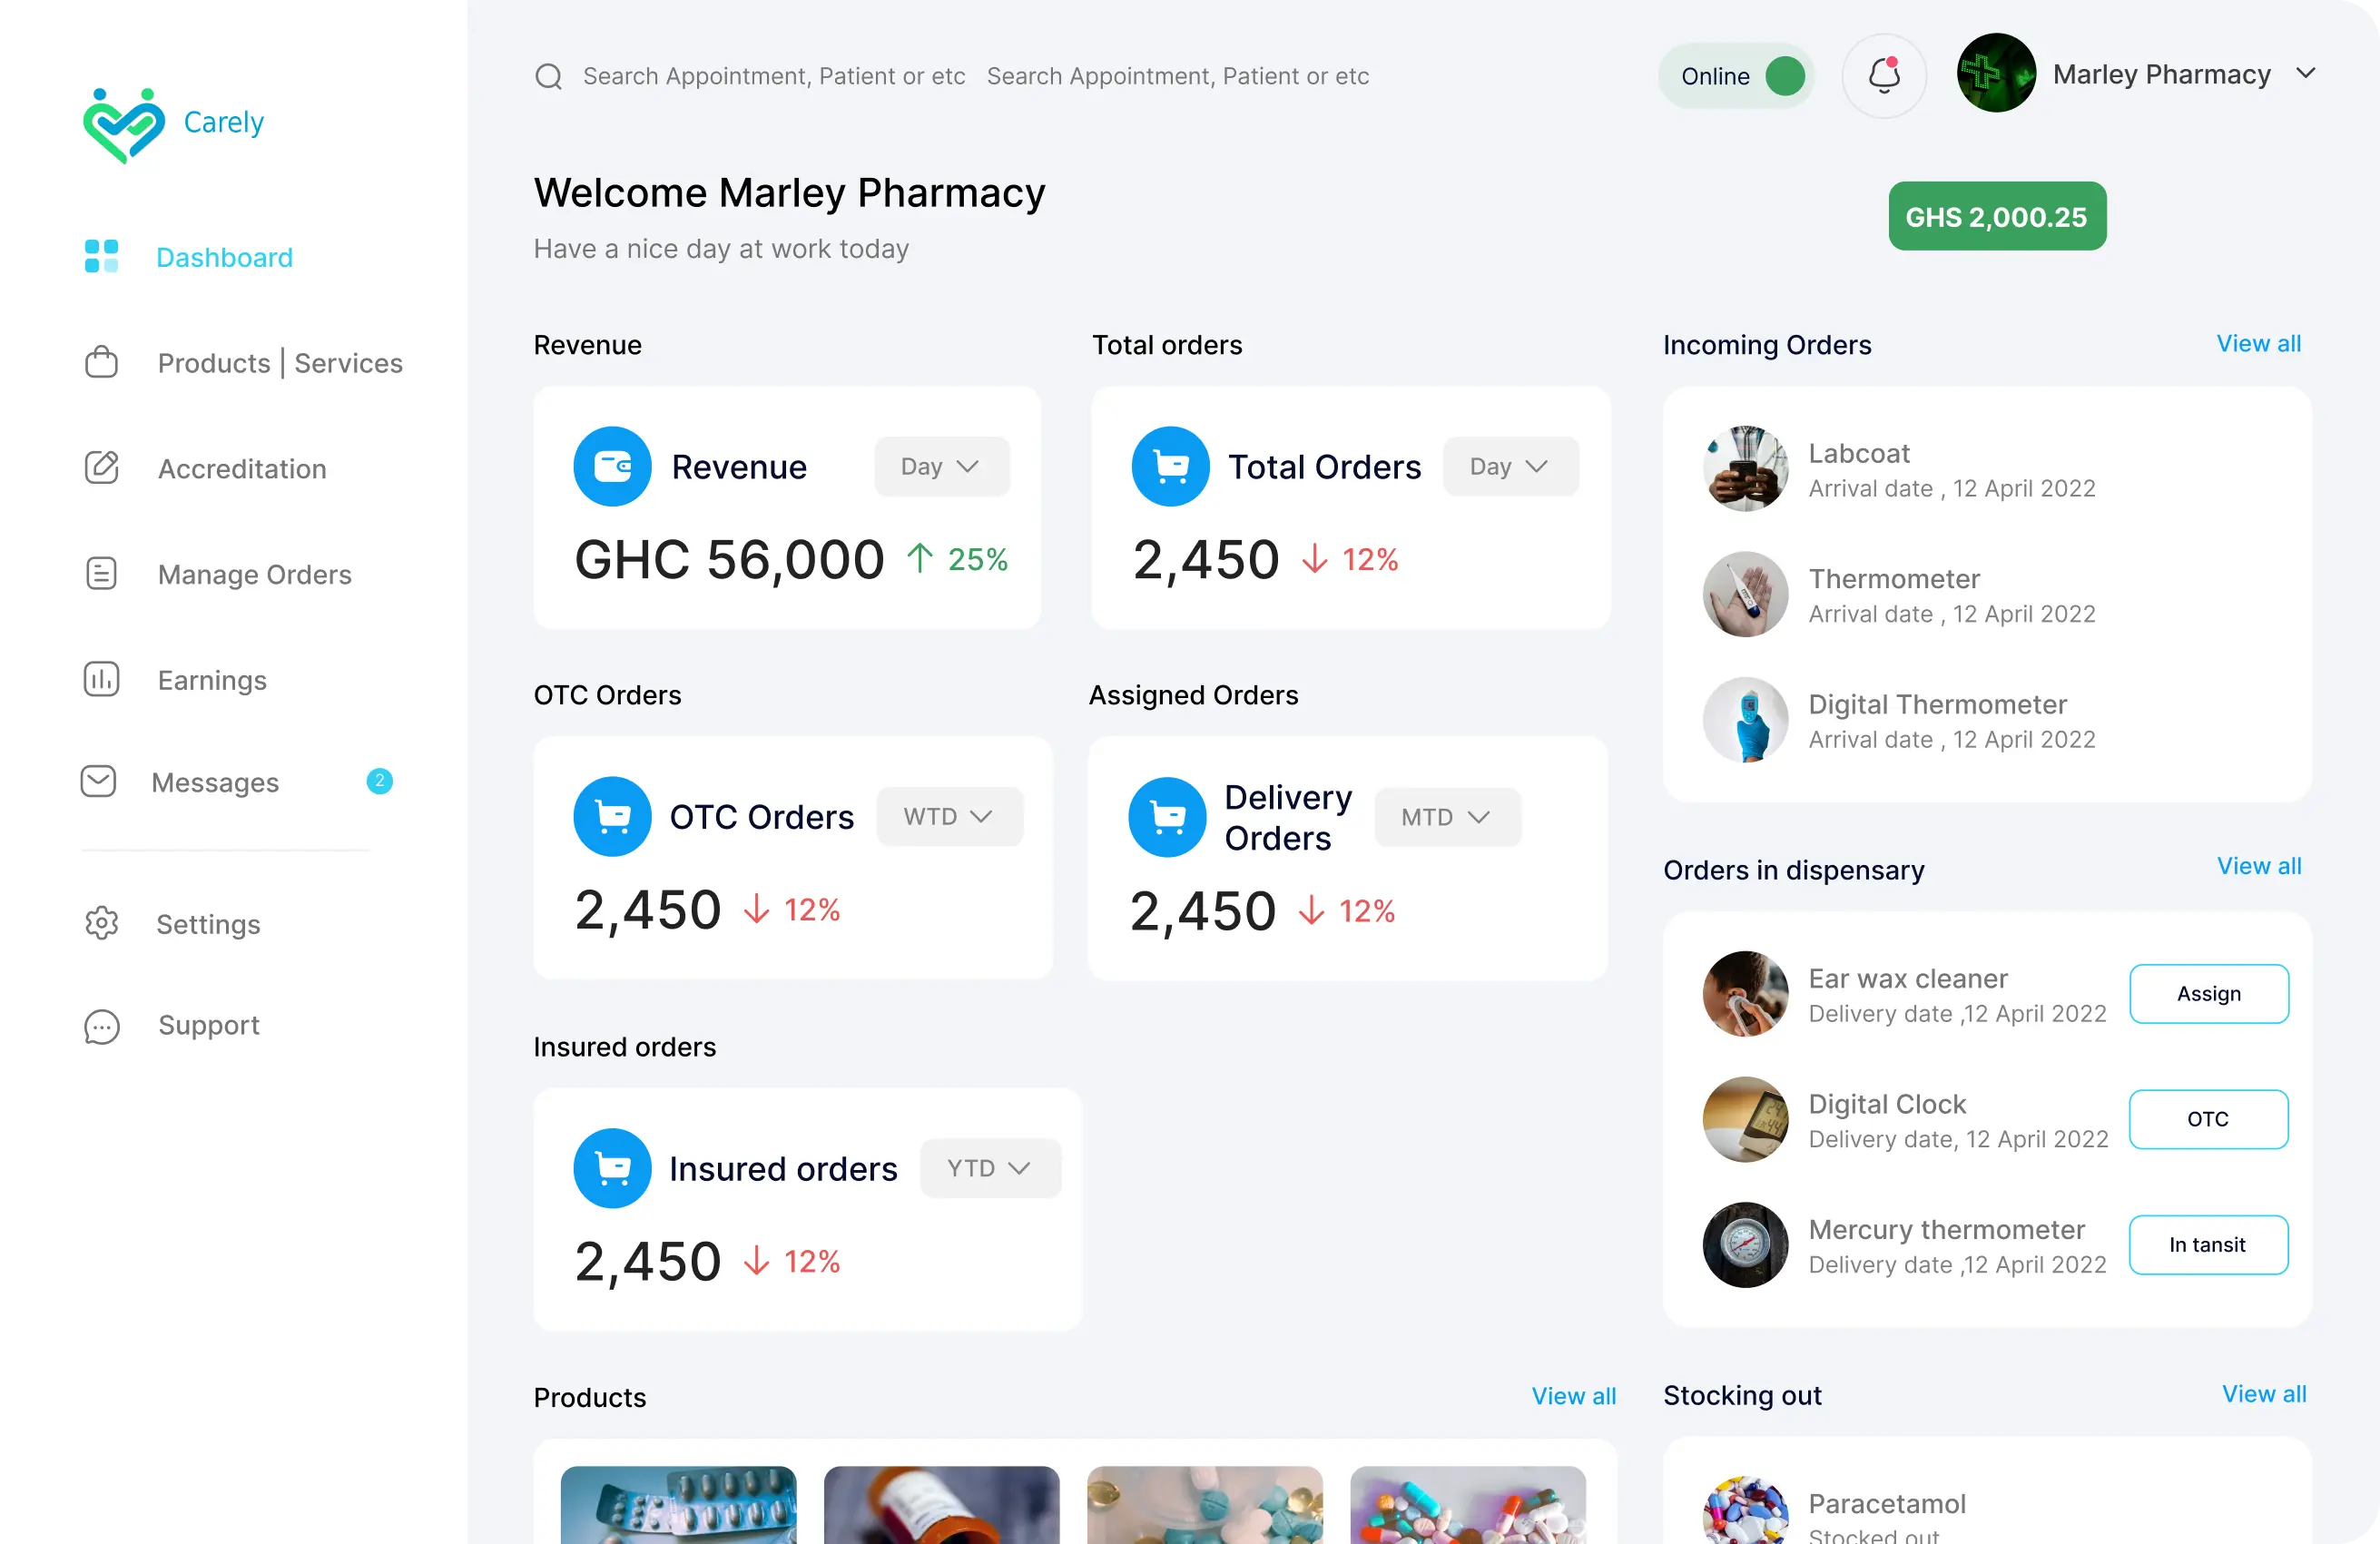The image size is (2380, 1544).
Task: Click the notification bell icon
Action: (x=1884, y=76)
